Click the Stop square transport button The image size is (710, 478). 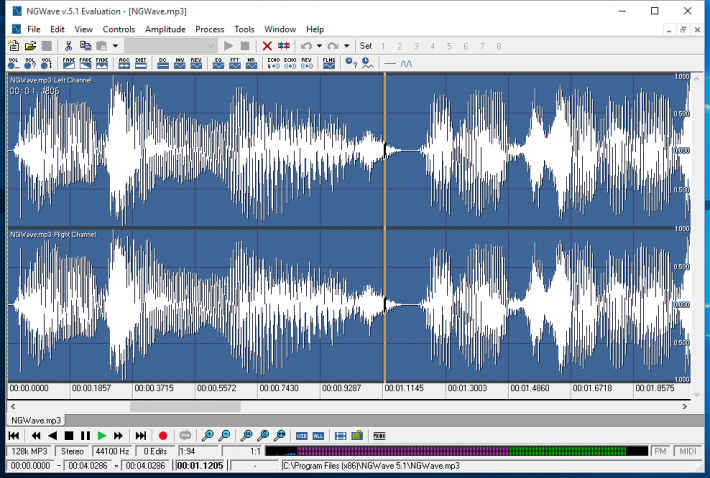[x=69, y=436]
